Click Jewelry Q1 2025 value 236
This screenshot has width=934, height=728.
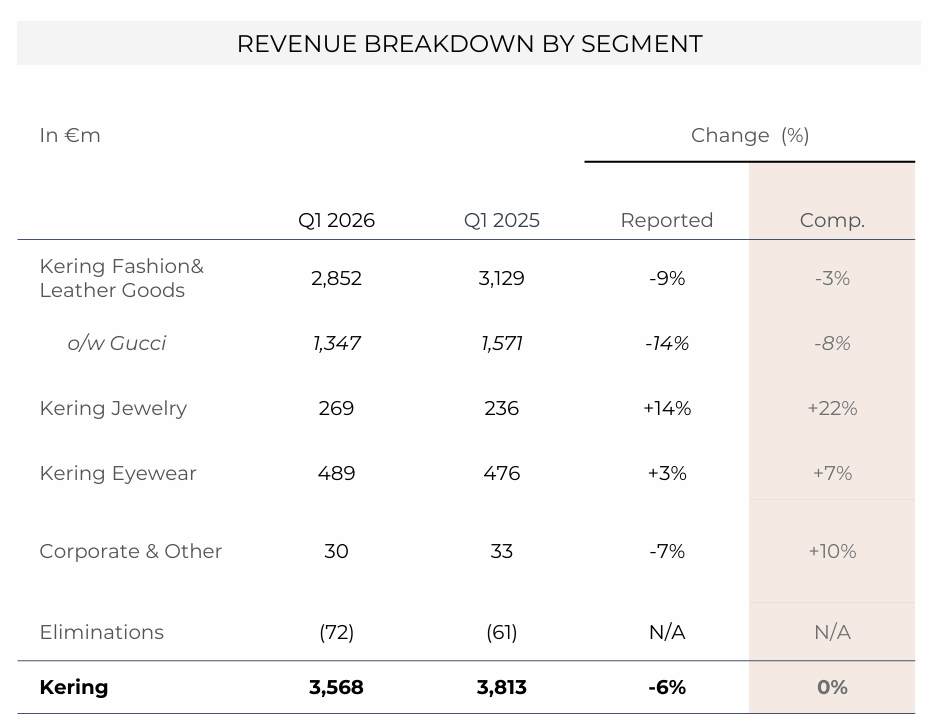pyautogui.click(x=502, y=408)
